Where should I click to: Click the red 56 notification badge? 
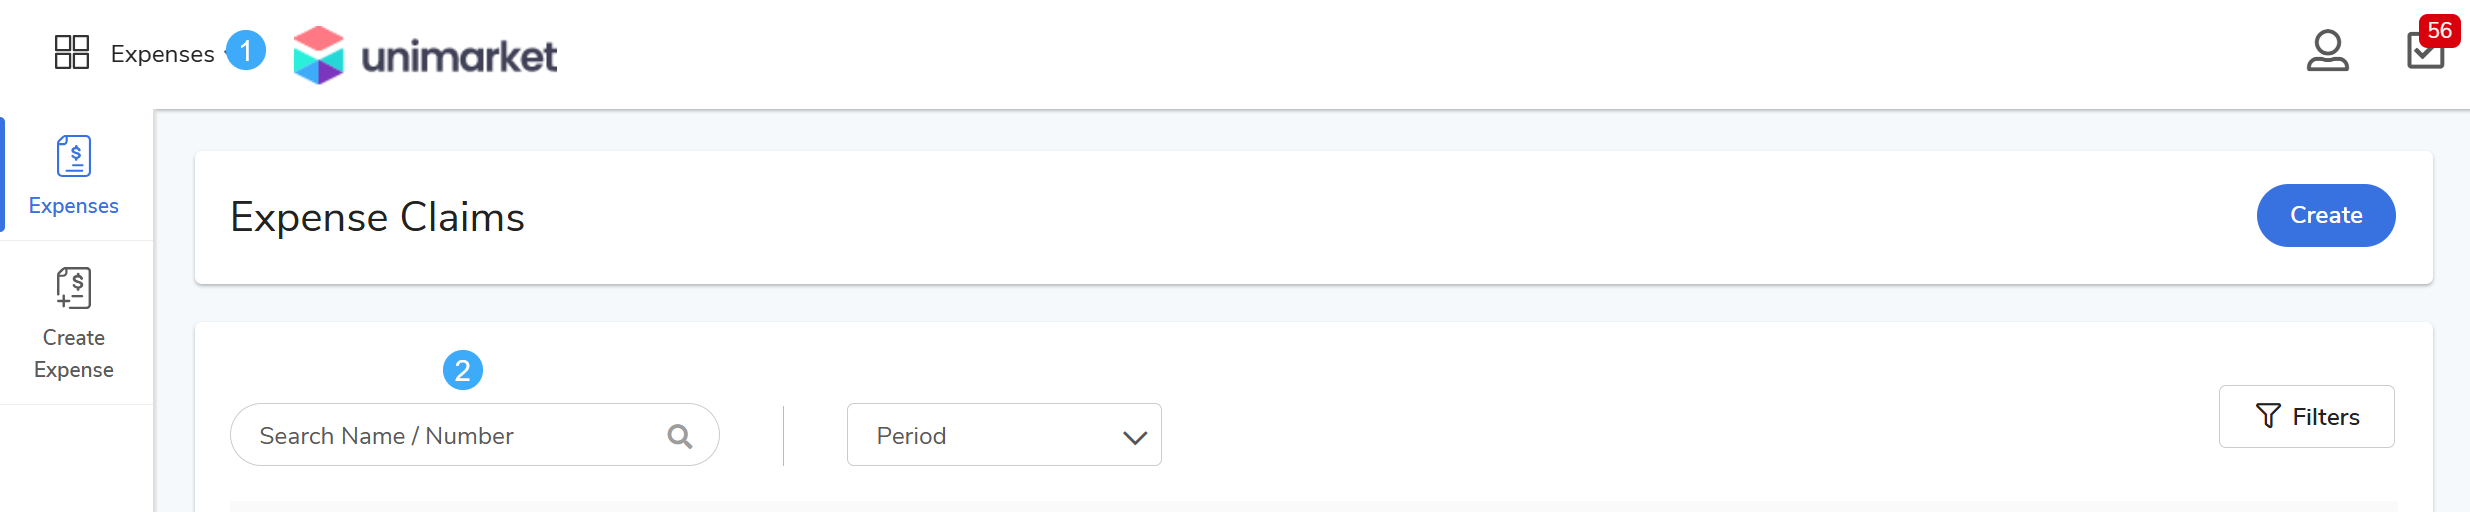tap(2439, 30)
